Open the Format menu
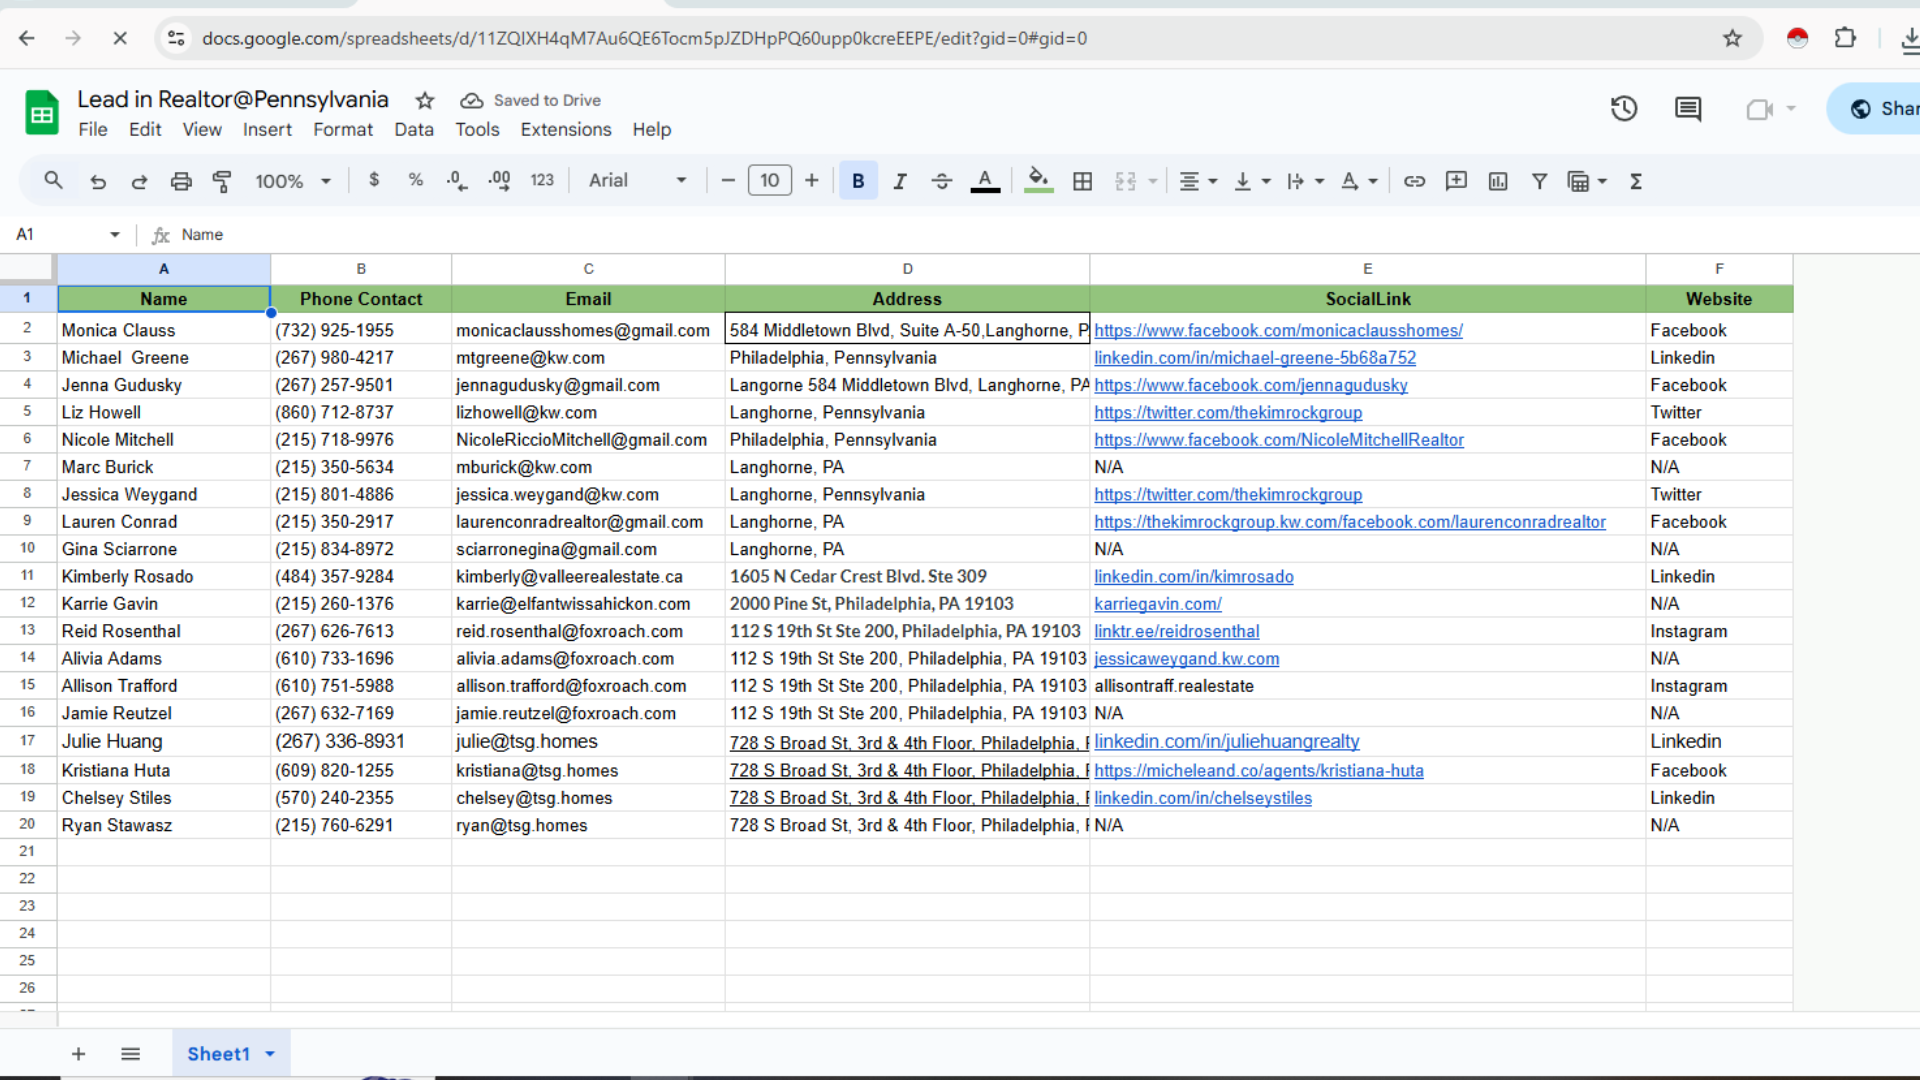This screenshot has width=1920, height=1080. click(x=342, y=130)
